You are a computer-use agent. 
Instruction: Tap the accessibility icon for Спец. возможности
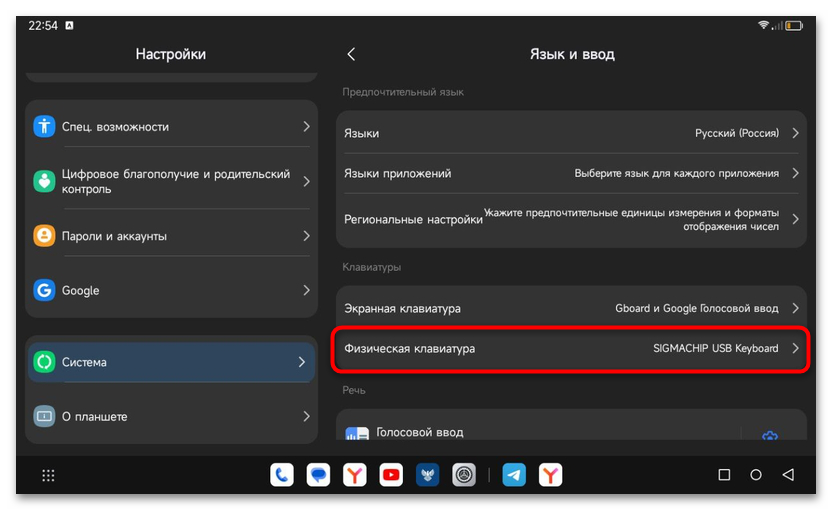pos(44,126)
